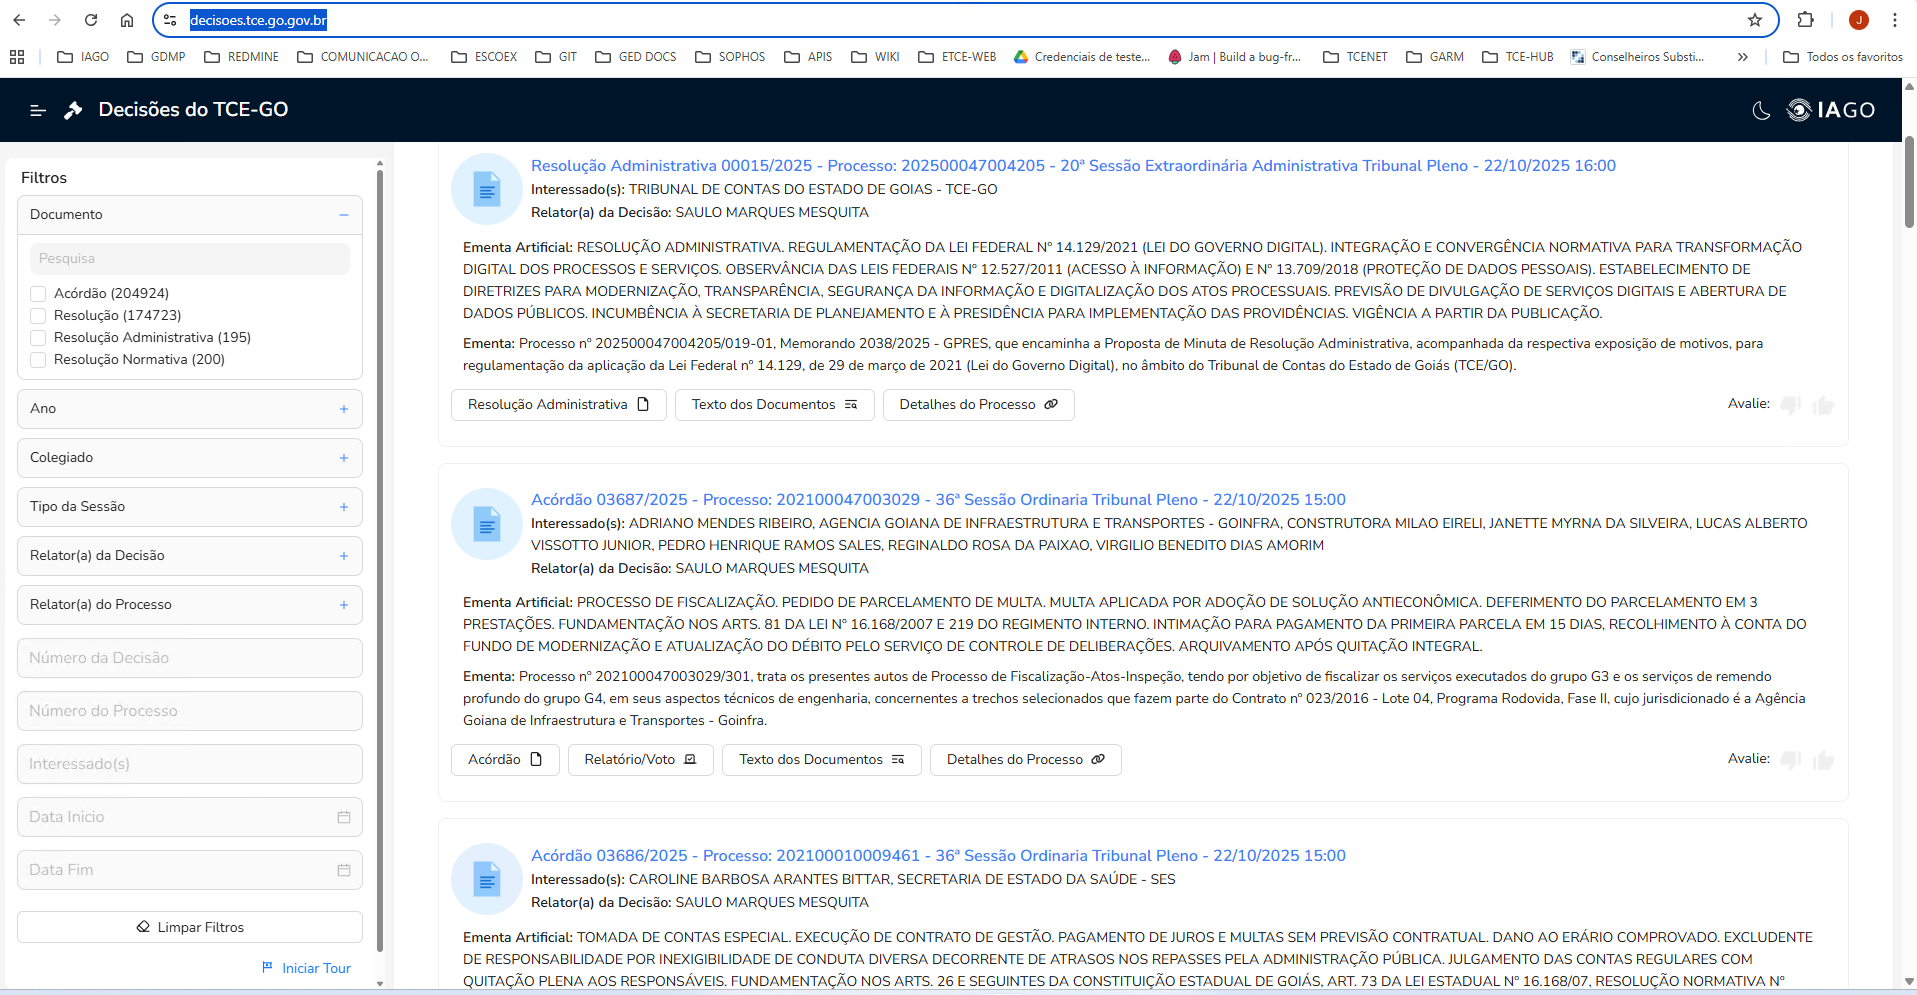Toggle dark mode moon icon

tap(1761, 110)
